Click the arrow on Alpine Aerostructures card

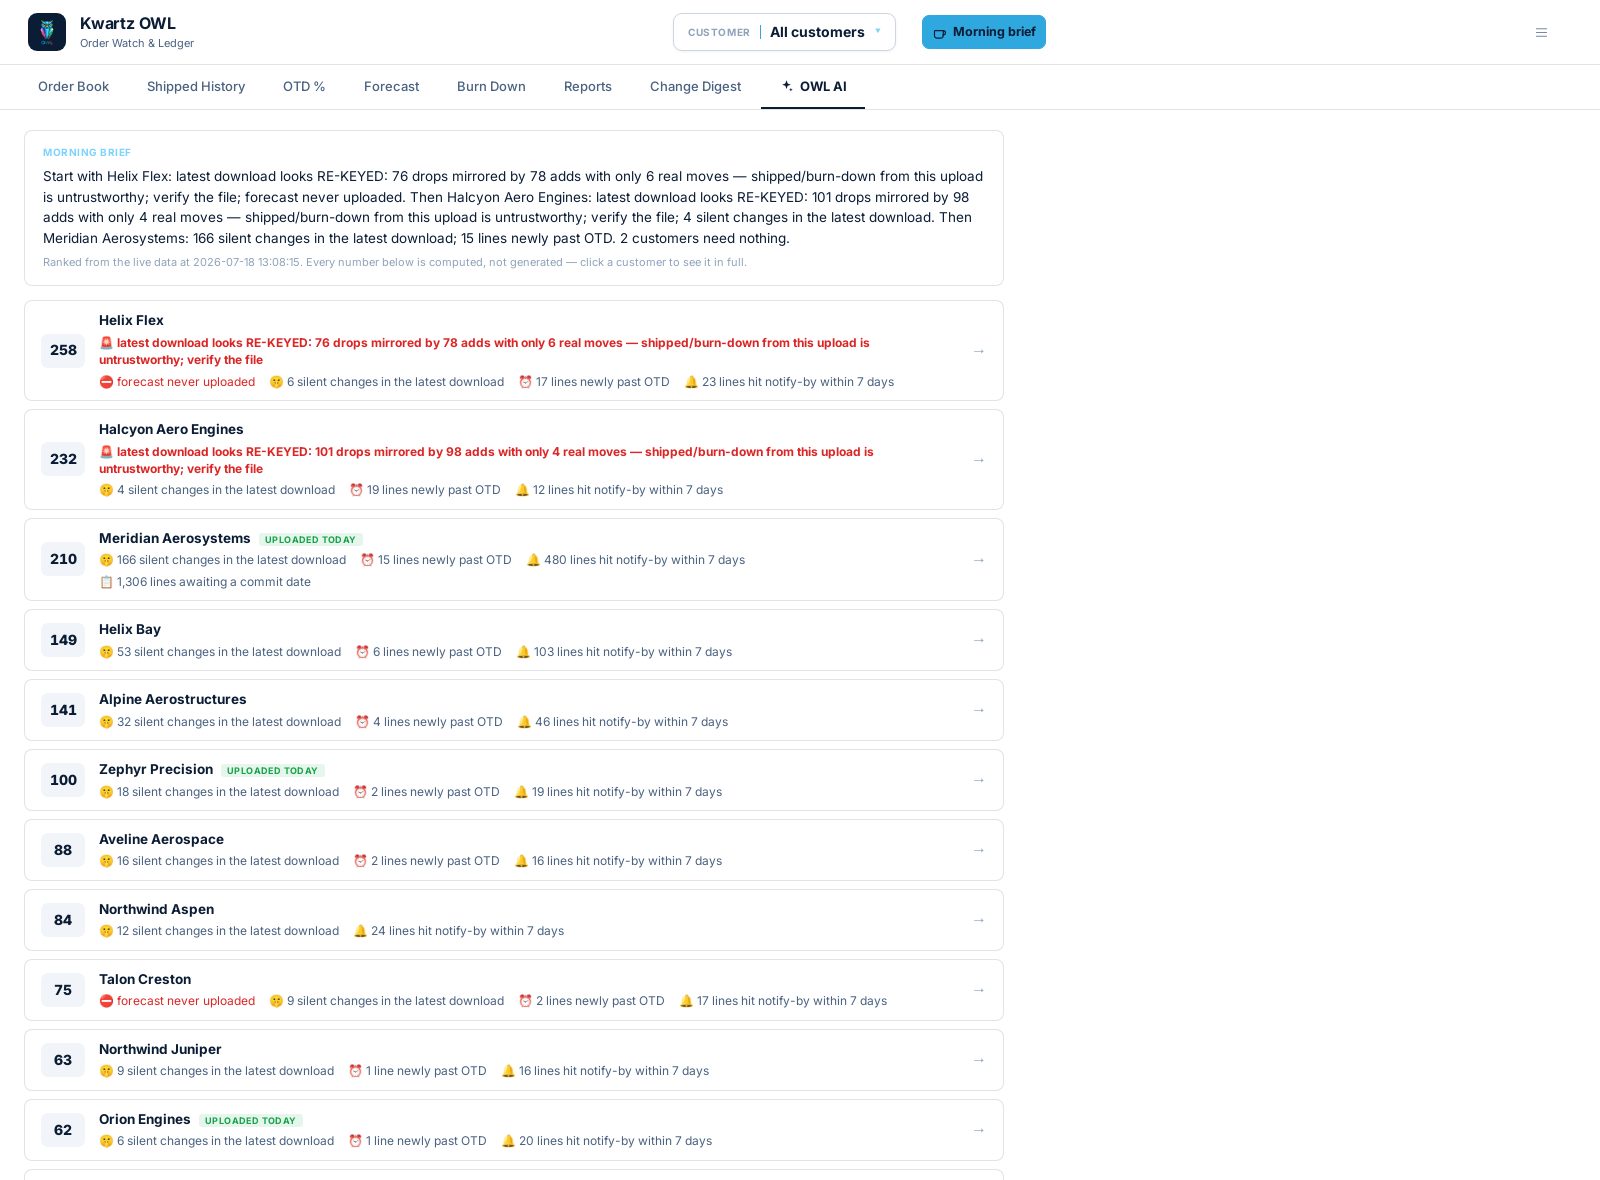click(x=979, y=710)
